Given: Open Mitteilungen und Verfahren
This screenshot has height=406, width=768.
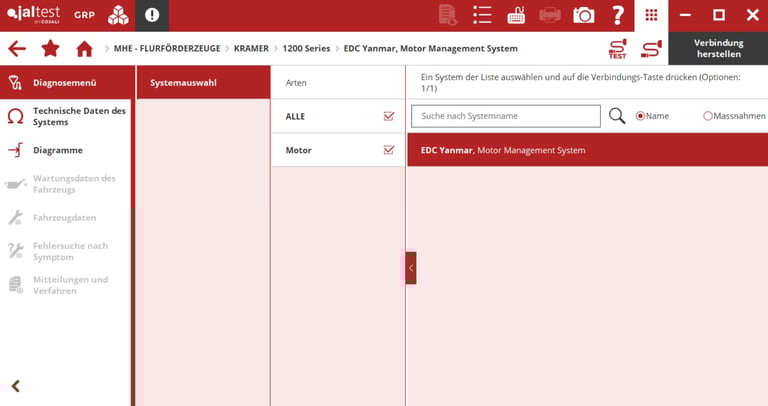Looking at the screenshot, I should (x=66, y=285).
